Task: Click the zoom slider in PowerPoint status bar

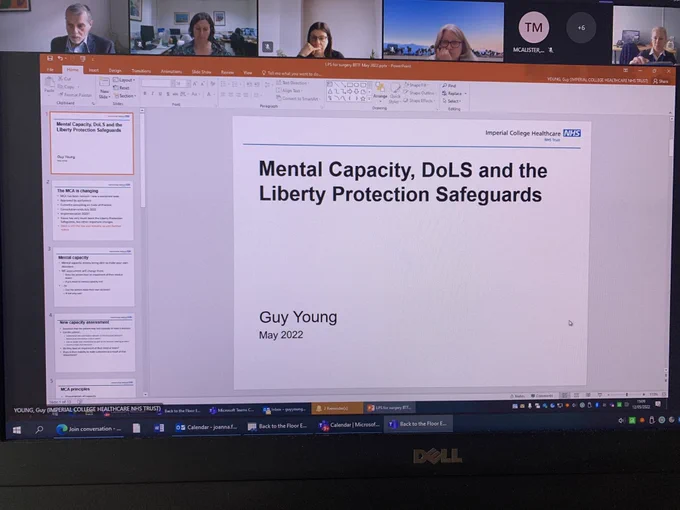Action: pos(626,395)
